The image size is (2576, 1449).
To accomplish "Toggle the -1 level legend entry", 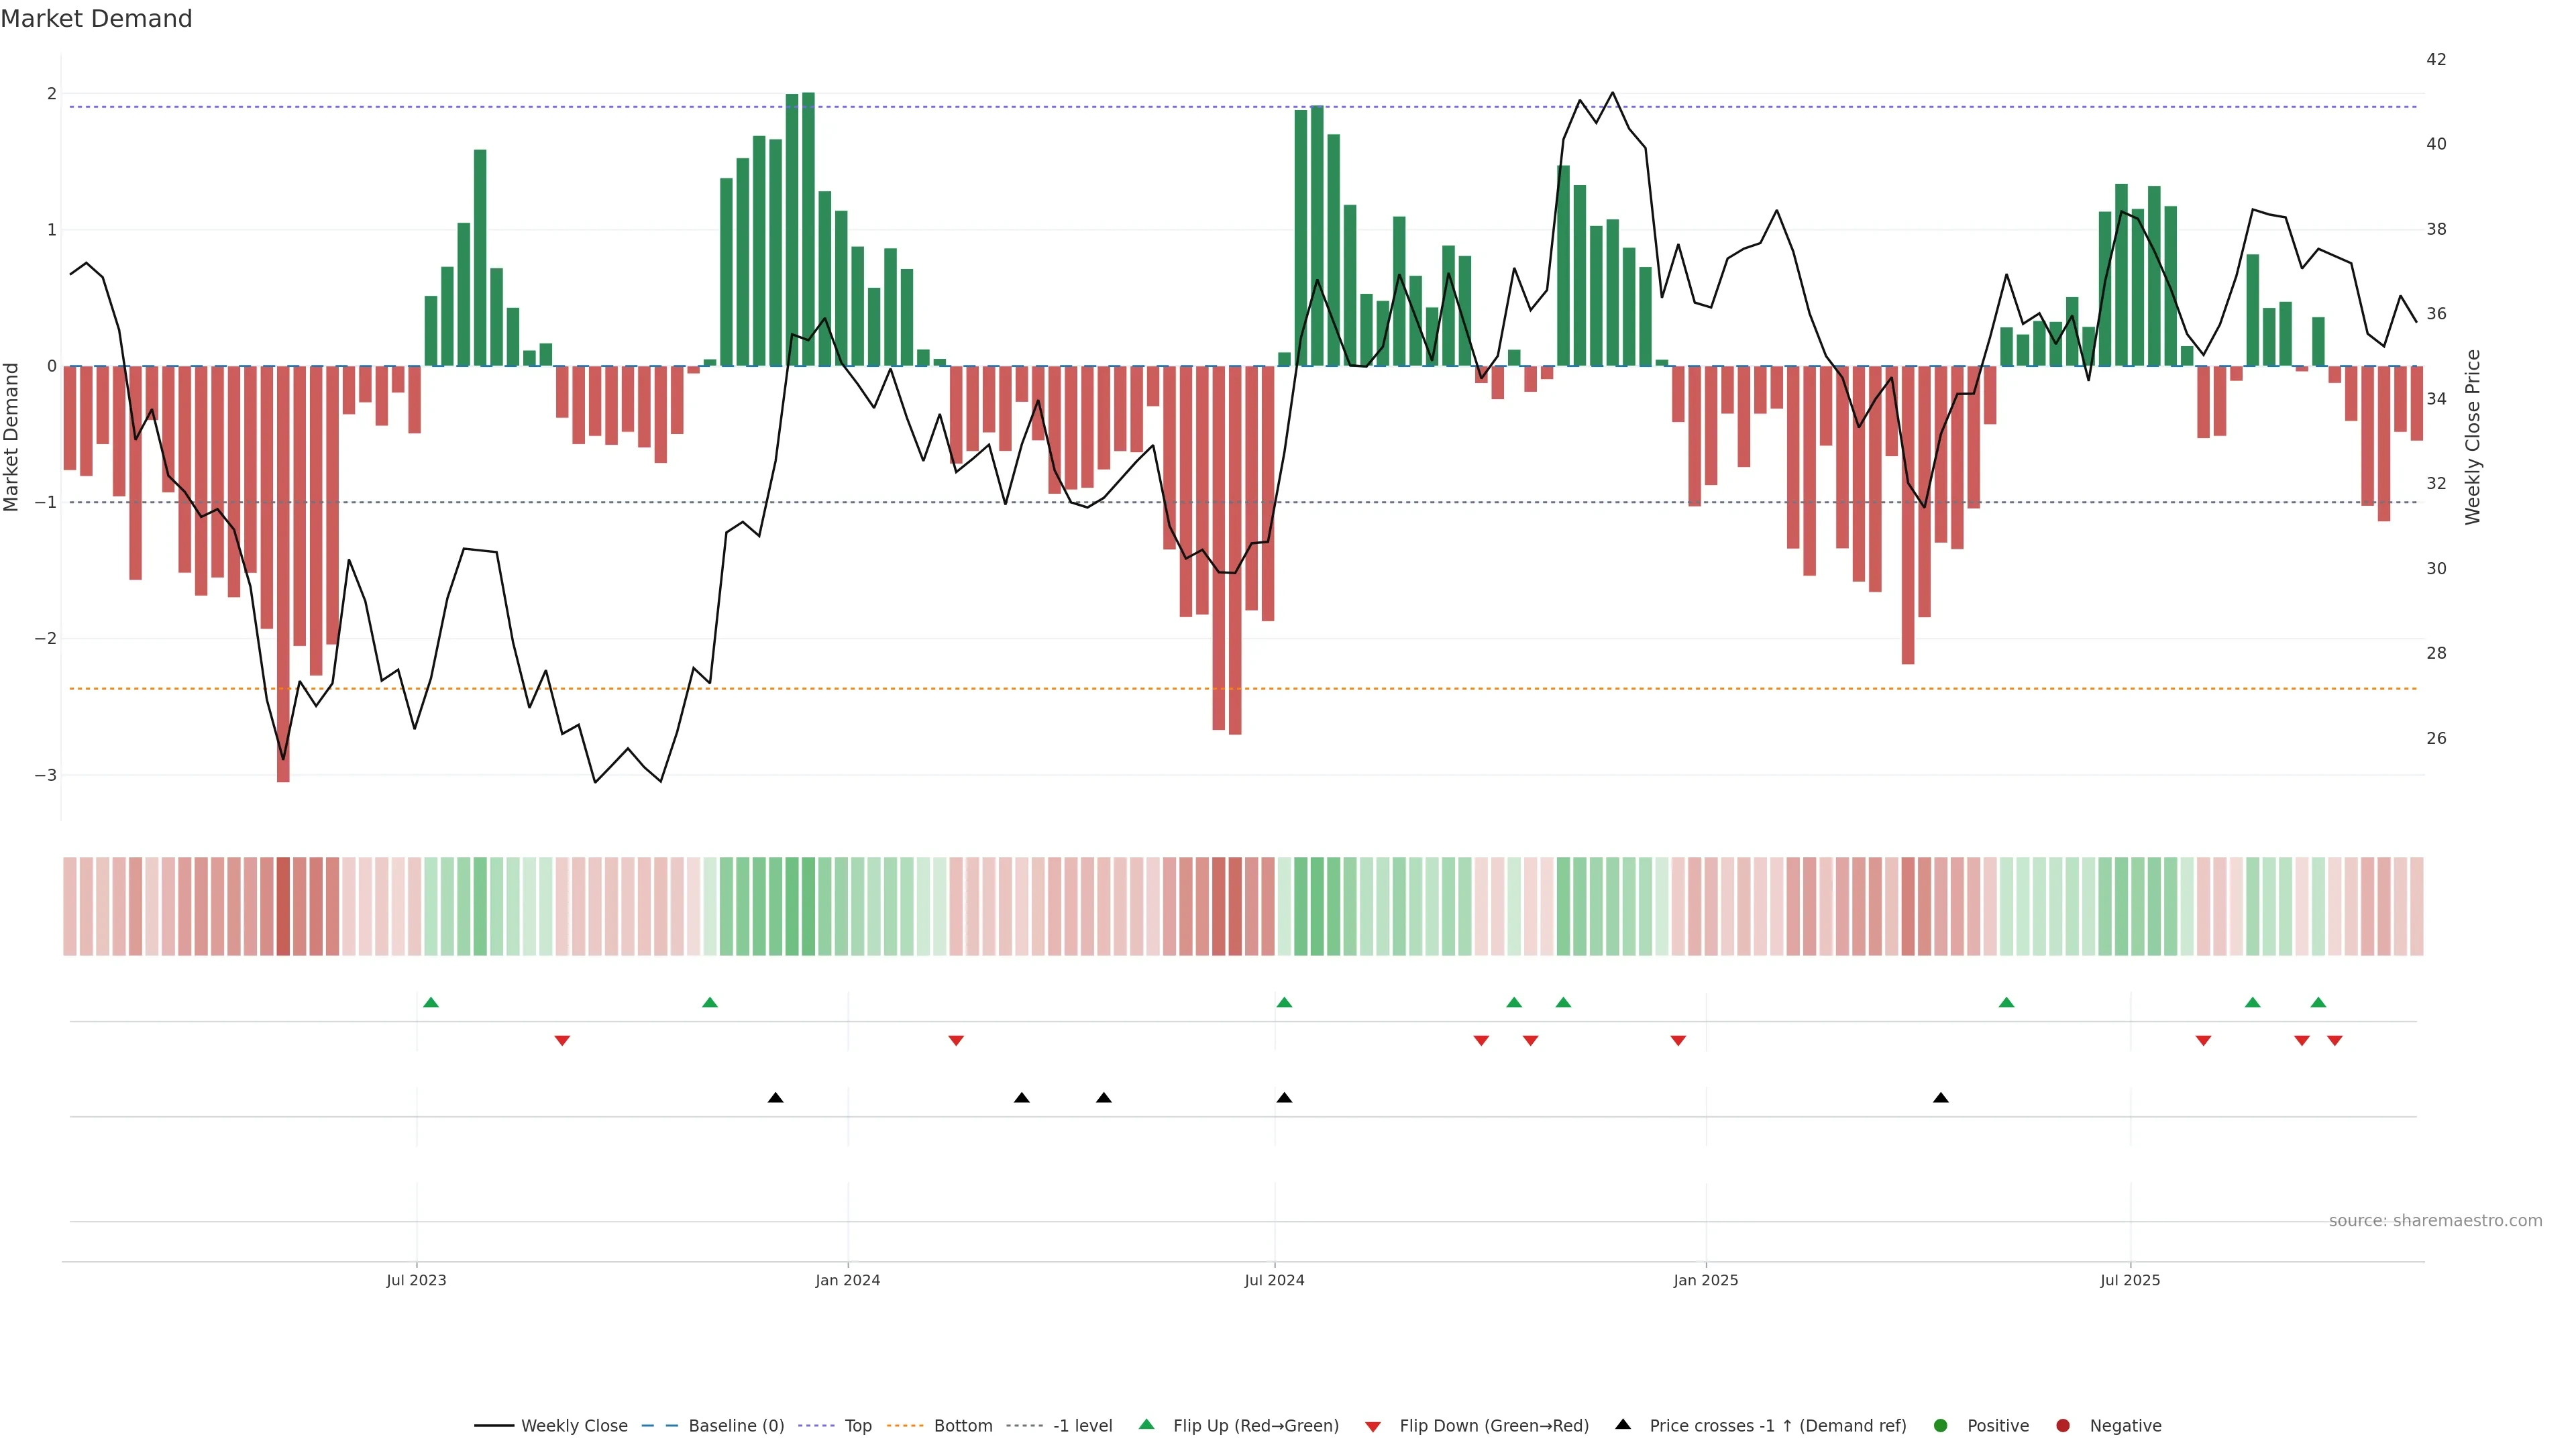I will [x=1082, y=1425].
